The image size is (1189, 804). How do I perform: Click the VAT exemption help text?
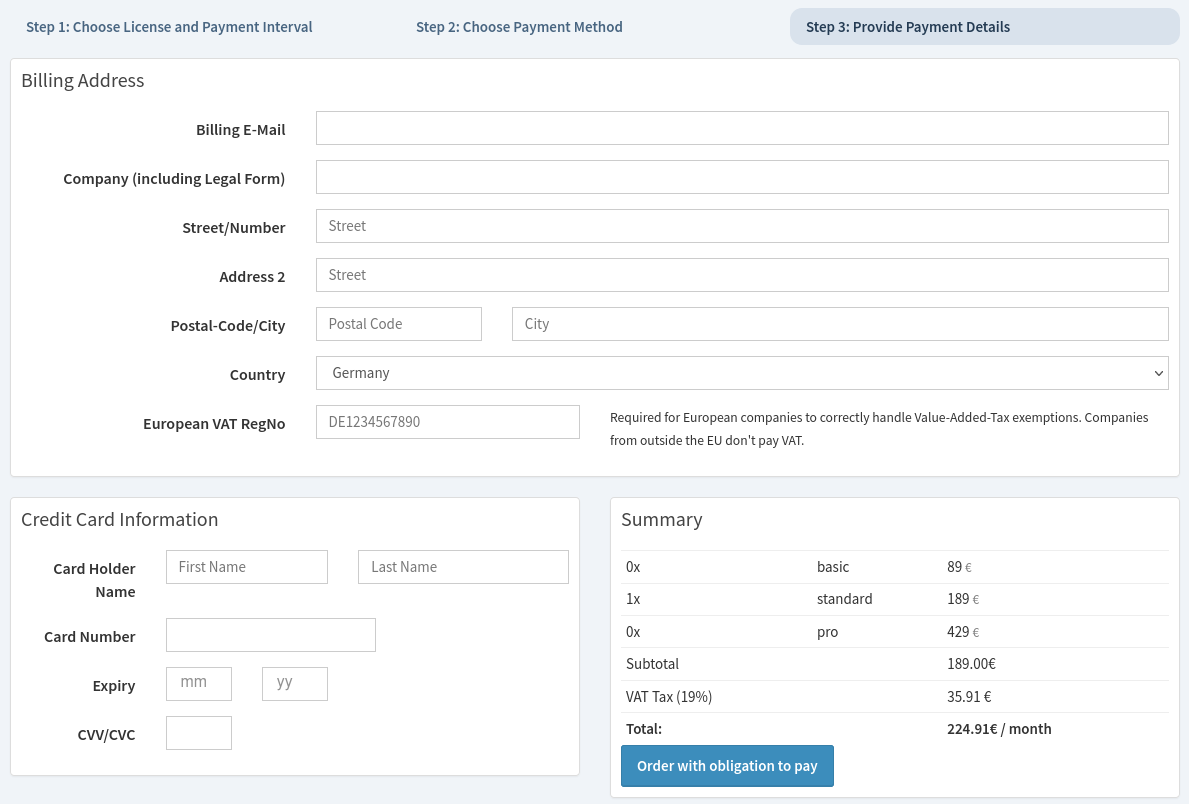(x=879, y=429)
